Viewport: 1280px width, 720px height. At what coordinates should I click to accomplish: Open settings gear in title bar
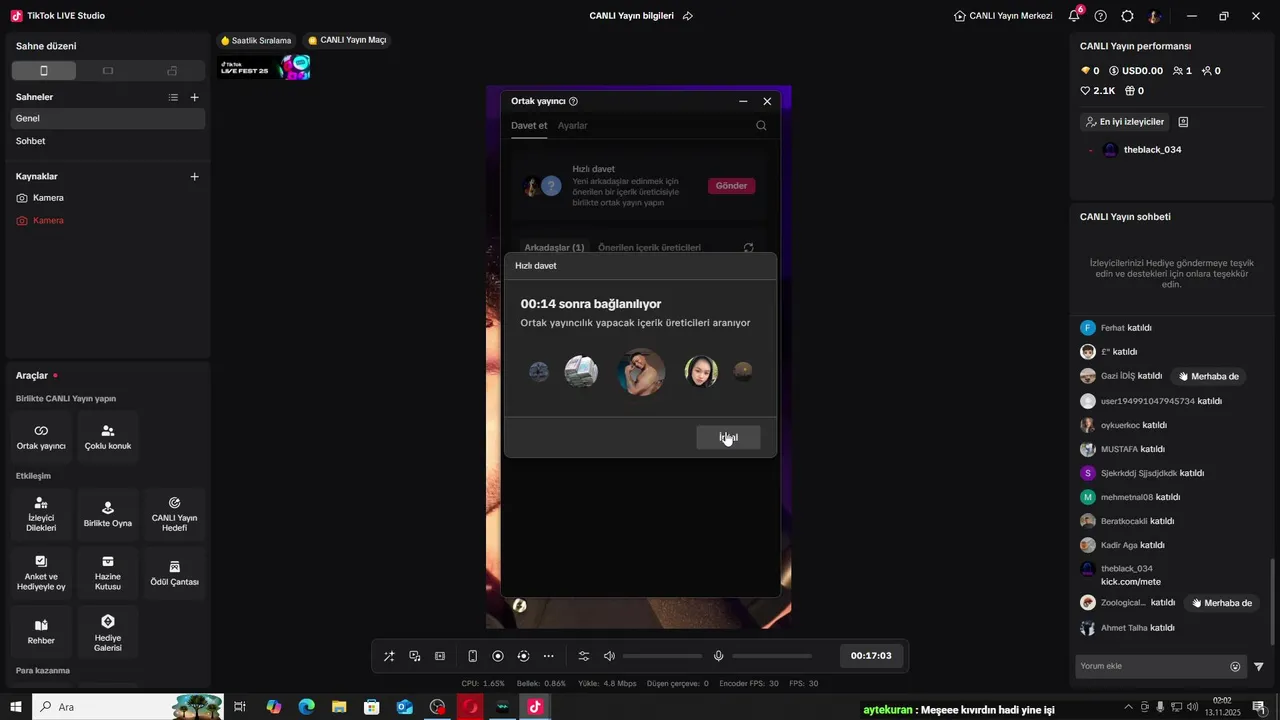tap(1127, 16)
